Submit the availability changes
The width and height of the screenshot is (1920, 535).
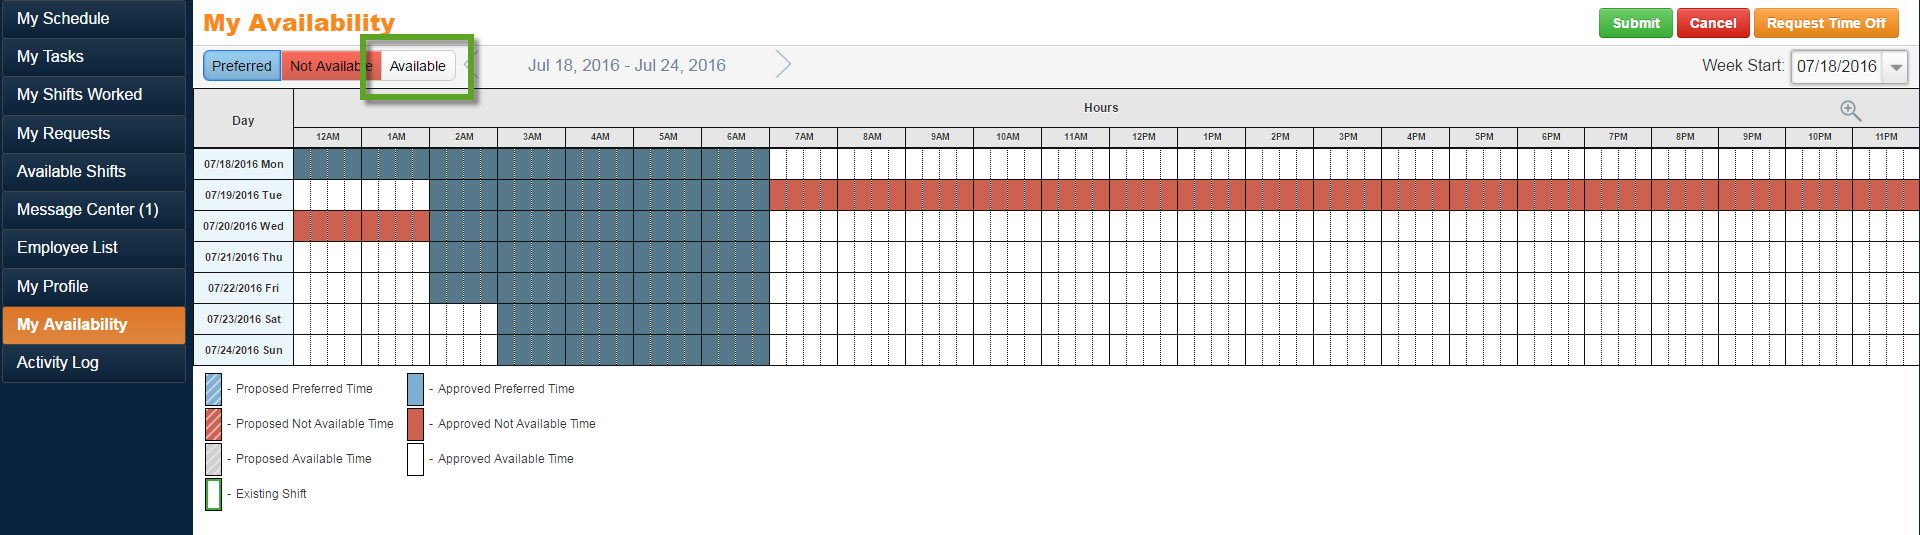1636,23
